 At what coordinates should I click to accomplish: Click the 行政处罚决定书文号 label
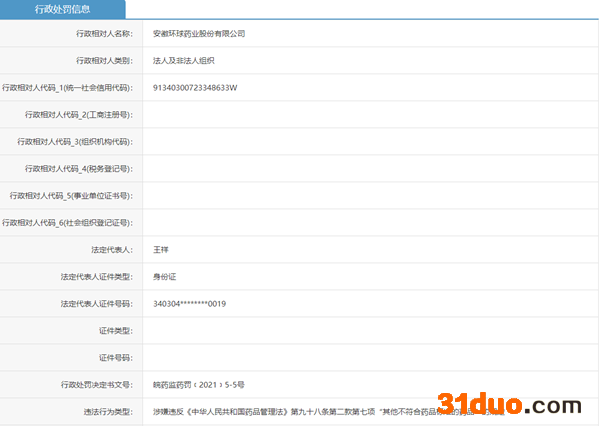click(x=96, y=384)
